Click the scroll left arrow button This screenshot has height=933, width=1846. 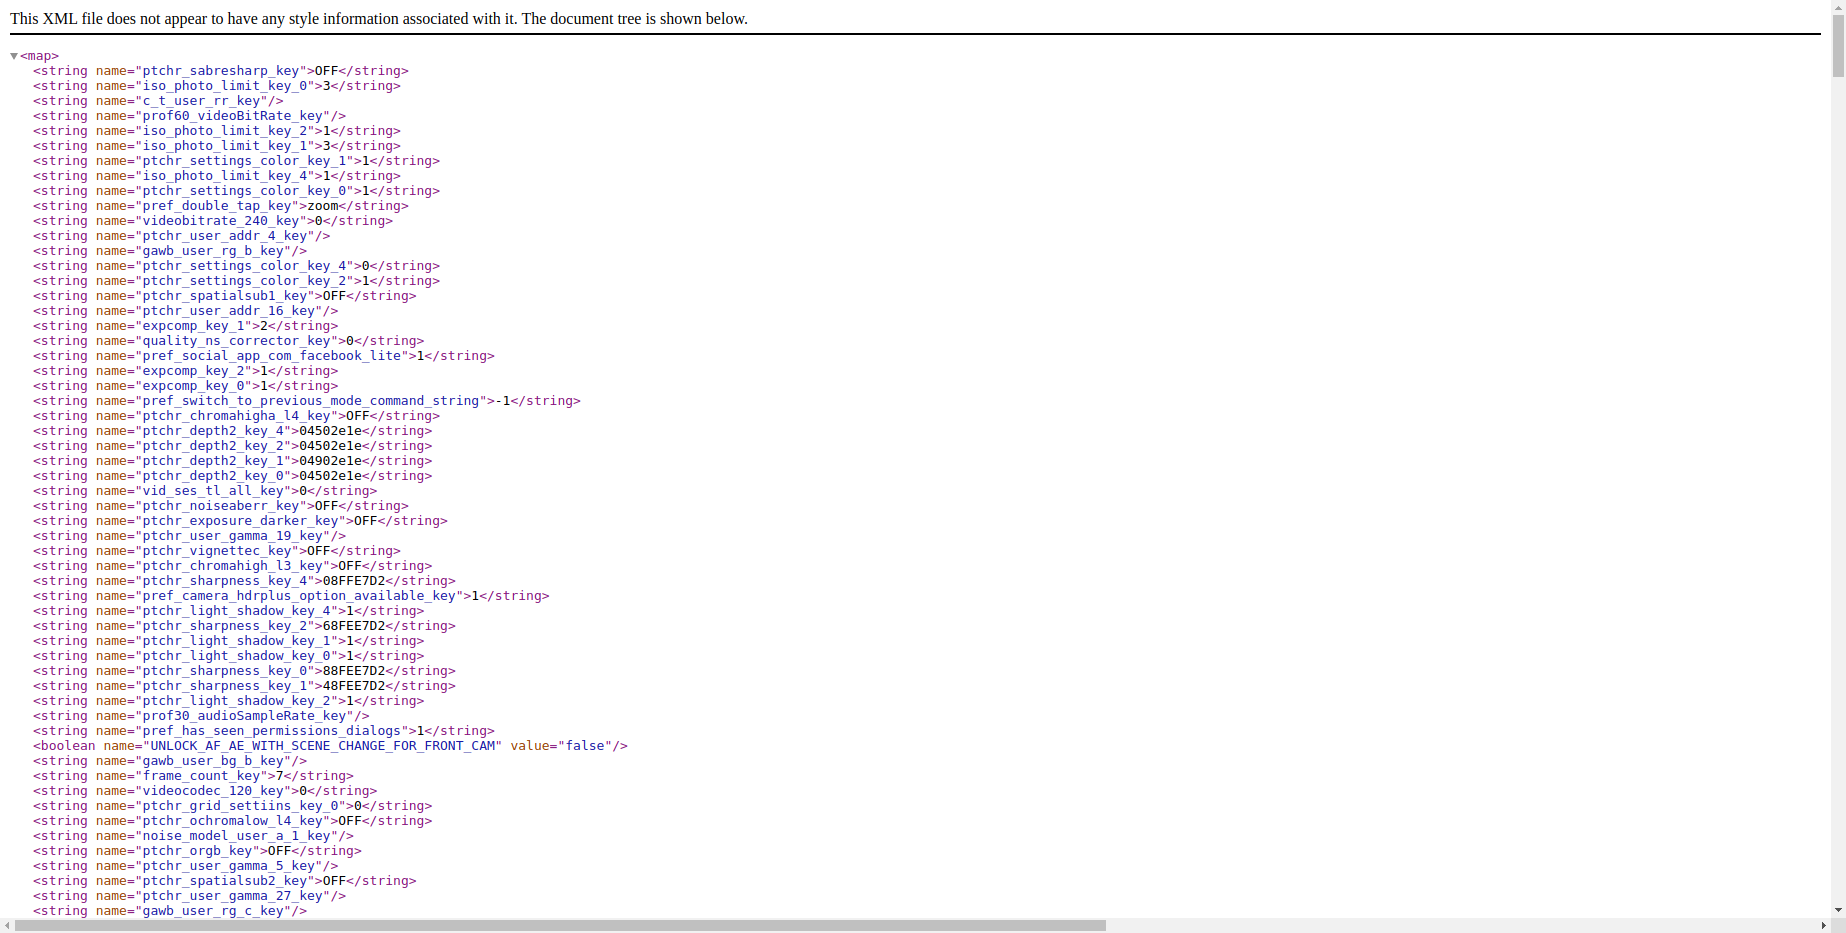(7, 925)
